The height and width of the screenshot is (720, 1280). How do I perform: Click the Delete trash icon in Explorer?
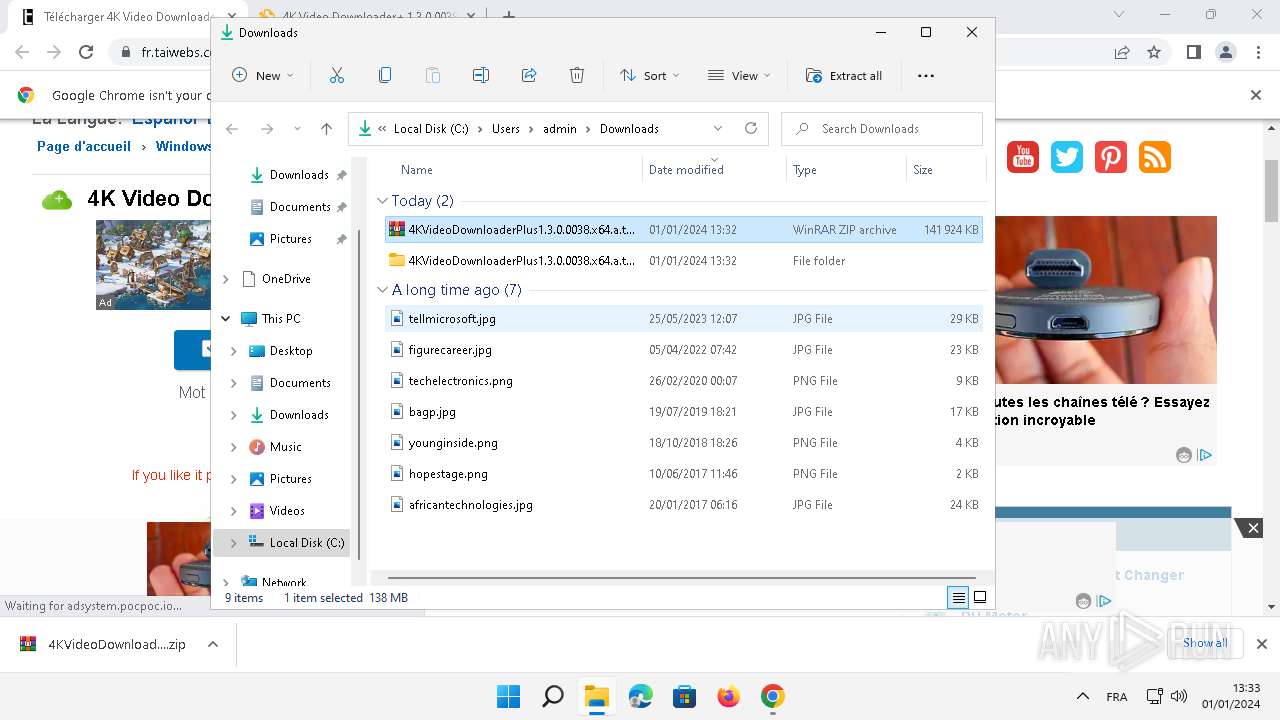[x=577, y=75]
